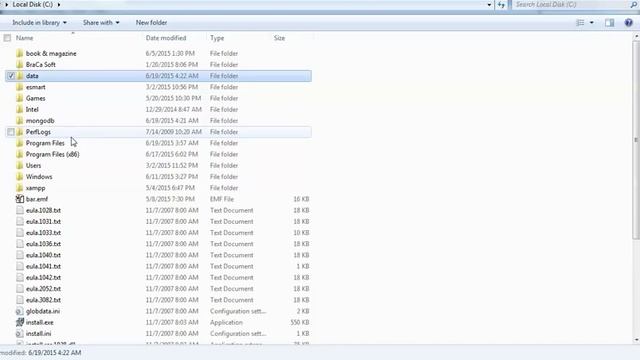Click the 550 KB size of install.exe

click(x=300, y=322)
